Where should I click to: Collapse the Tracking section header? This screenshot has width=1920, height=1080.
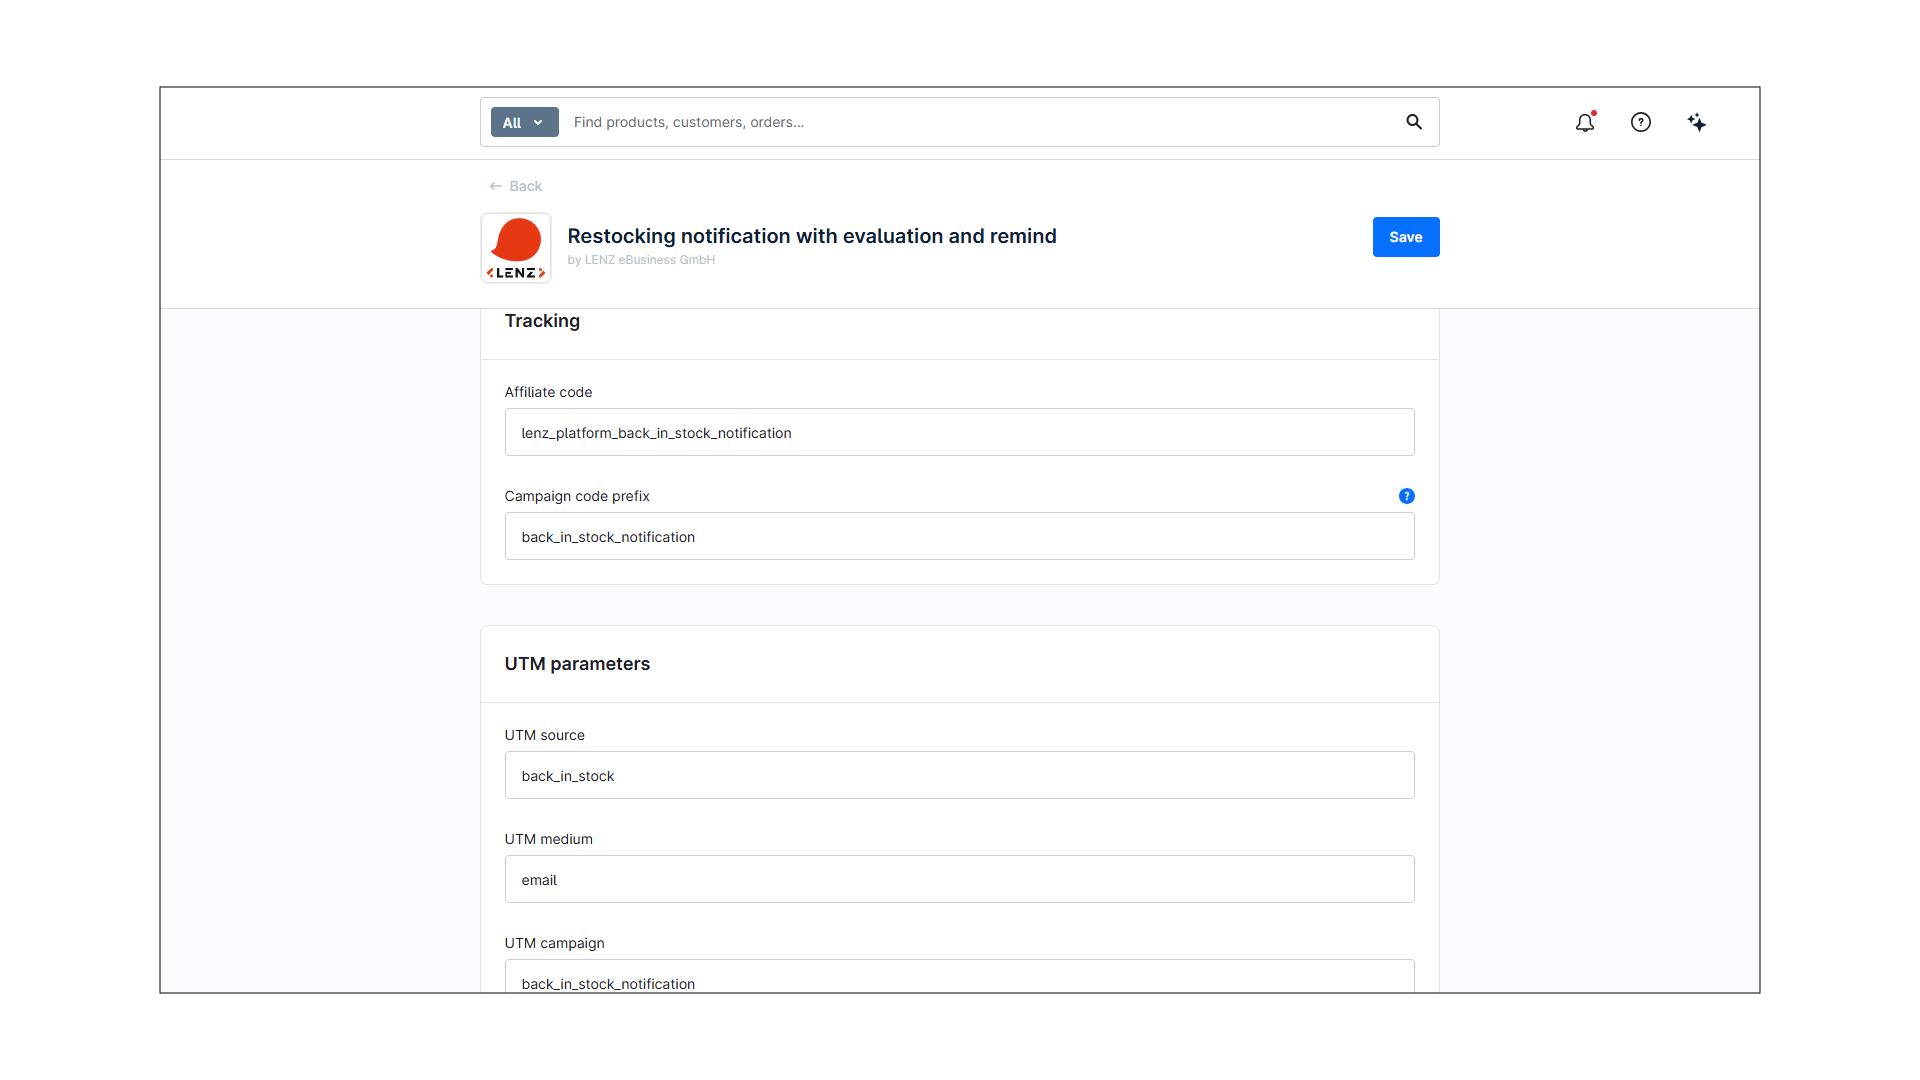(x=542, y=321)
